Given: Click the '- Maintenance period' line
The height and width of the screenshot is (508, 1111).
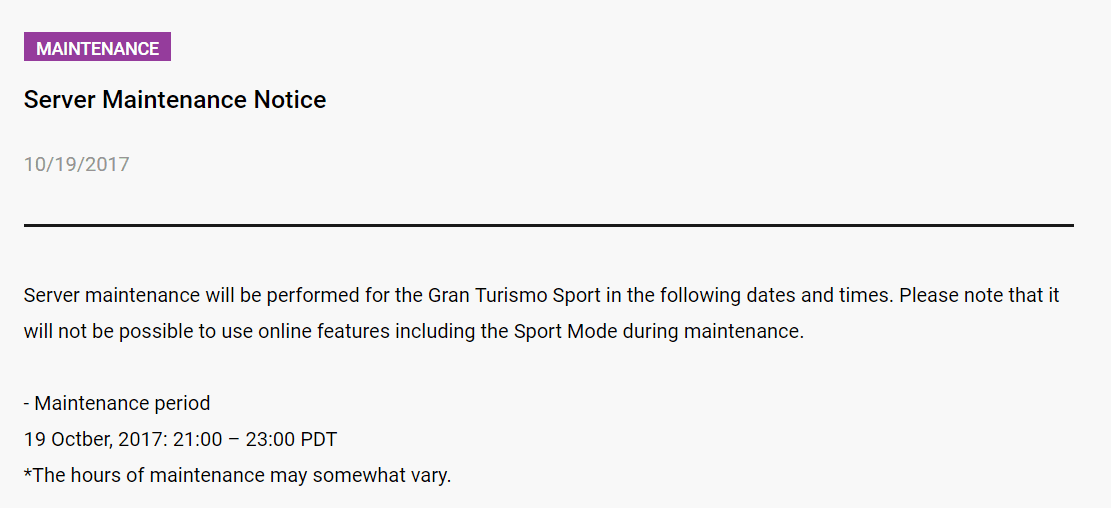Looking at the screenshot, I should [117, 403].
